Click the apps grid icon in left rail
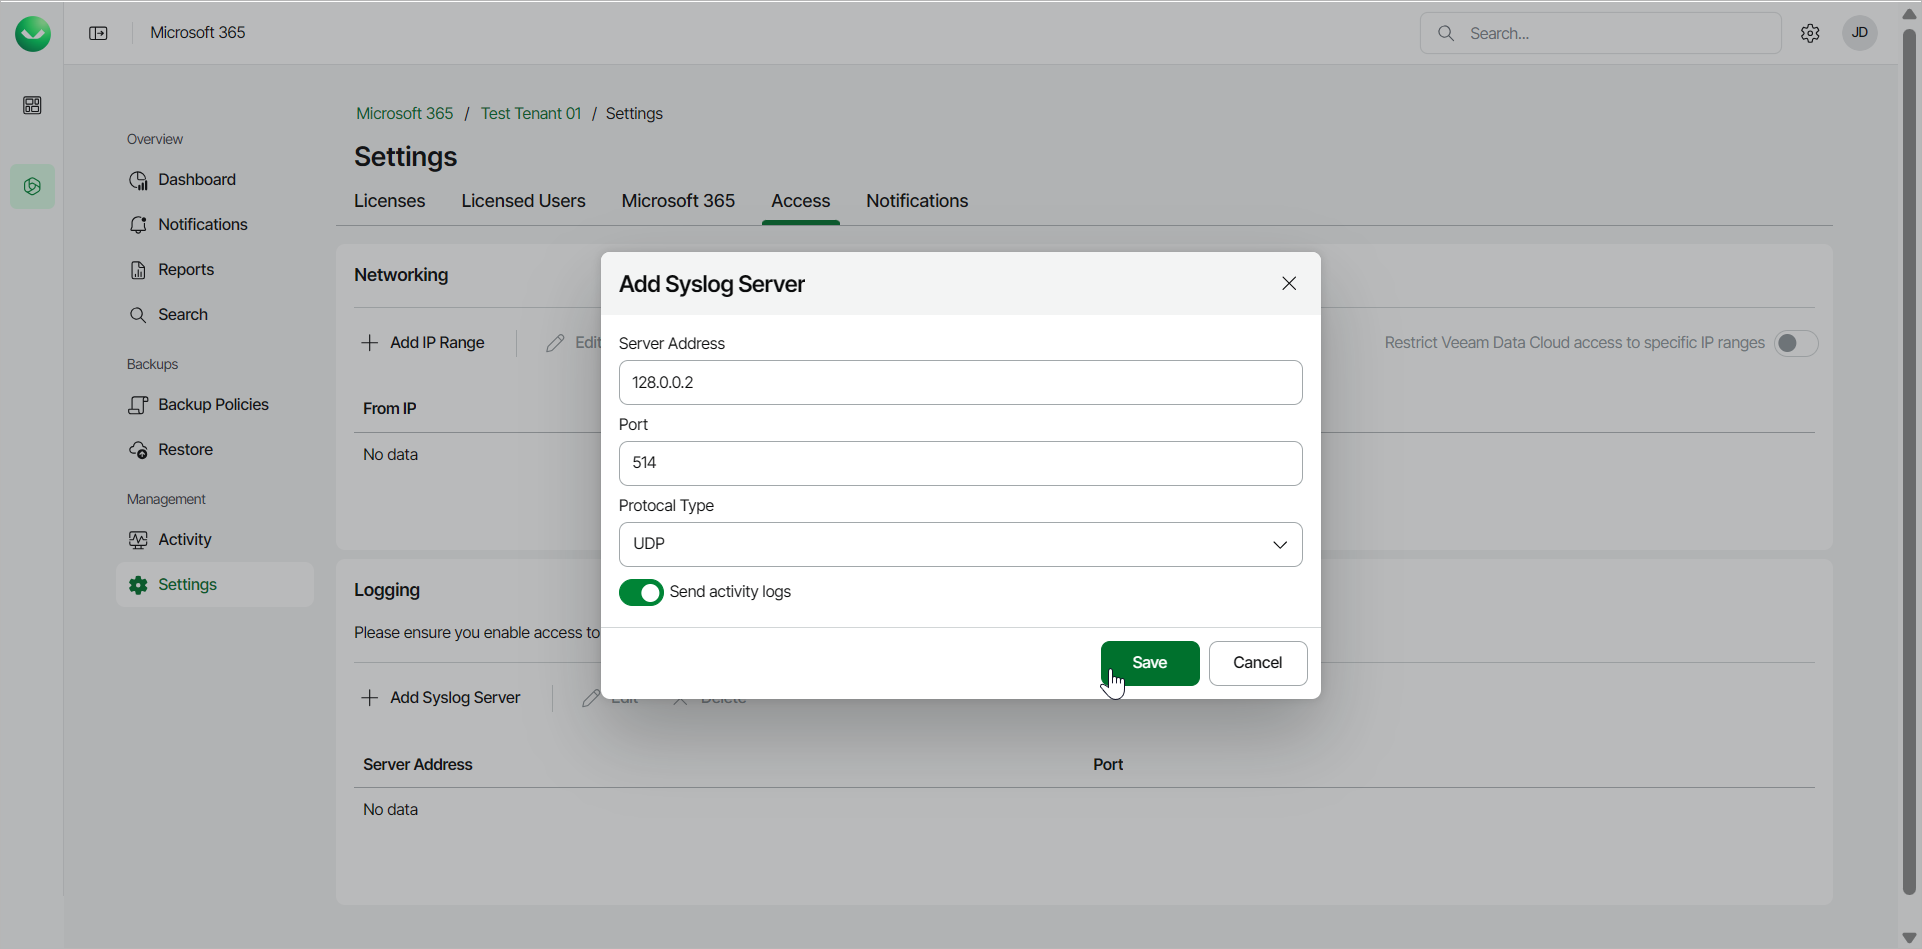The width and height of the screenshot is (1922, 949). (32, 105)
